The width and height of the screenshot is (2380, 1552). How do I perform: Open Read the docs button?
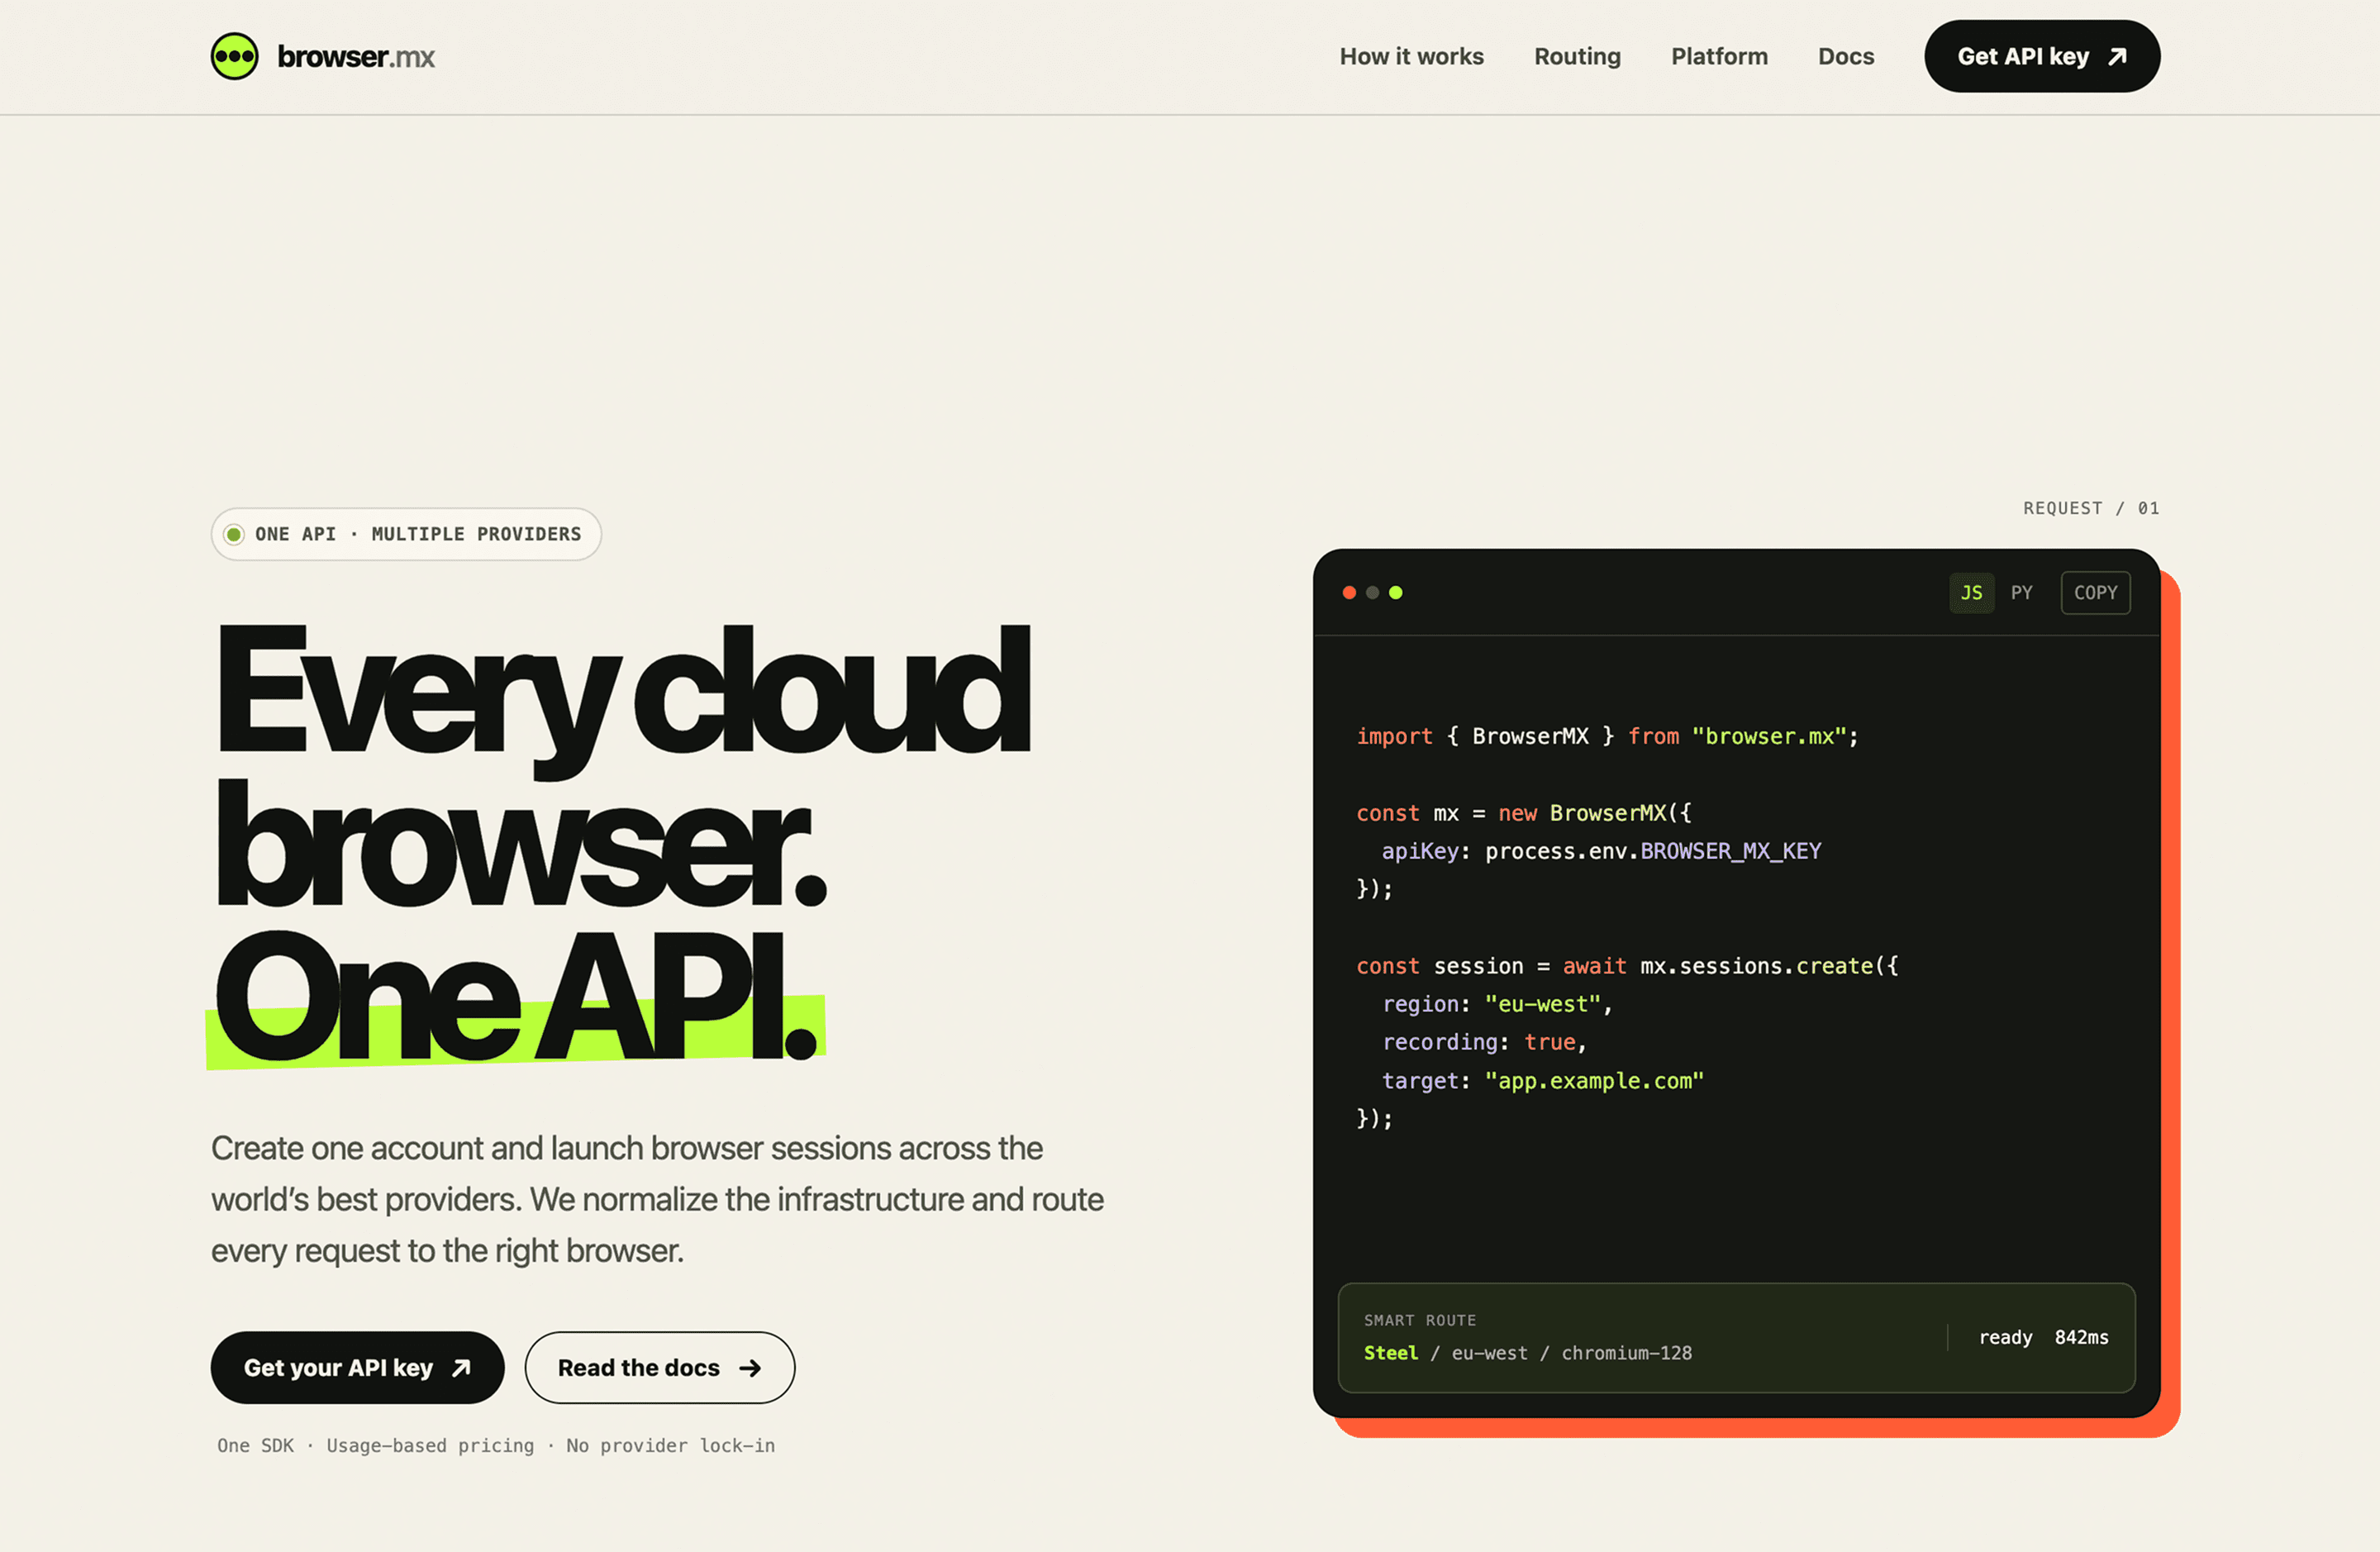(x=659, y=1367)
